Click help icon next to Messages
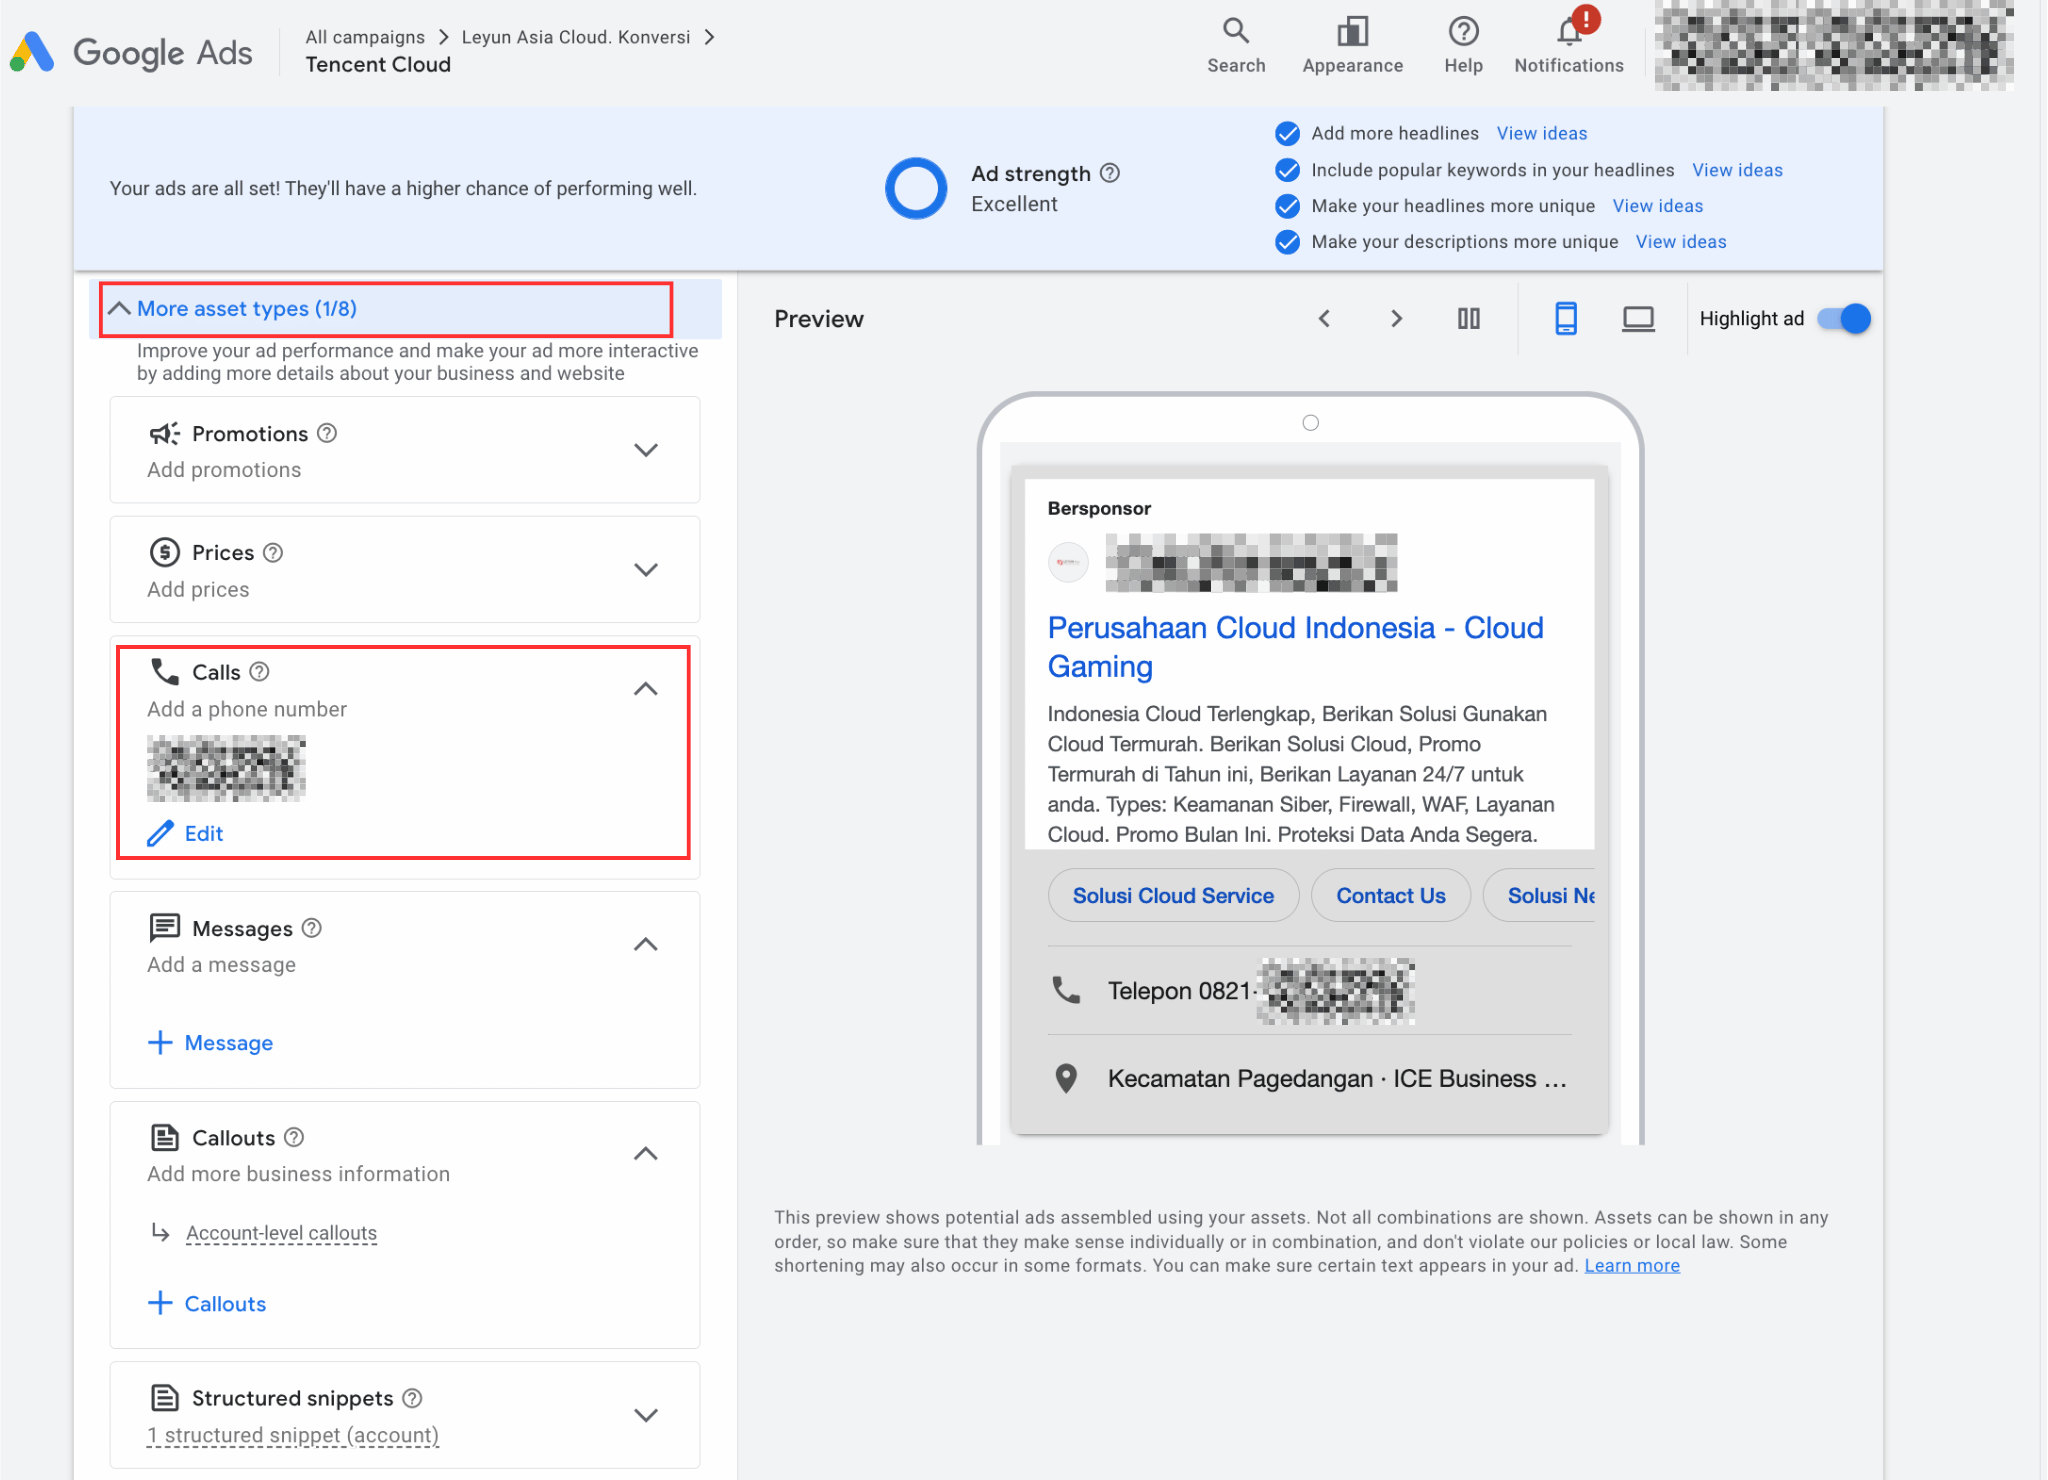Image resolution: width=2048 pixels, height=1480 pixels. [312, 928]
